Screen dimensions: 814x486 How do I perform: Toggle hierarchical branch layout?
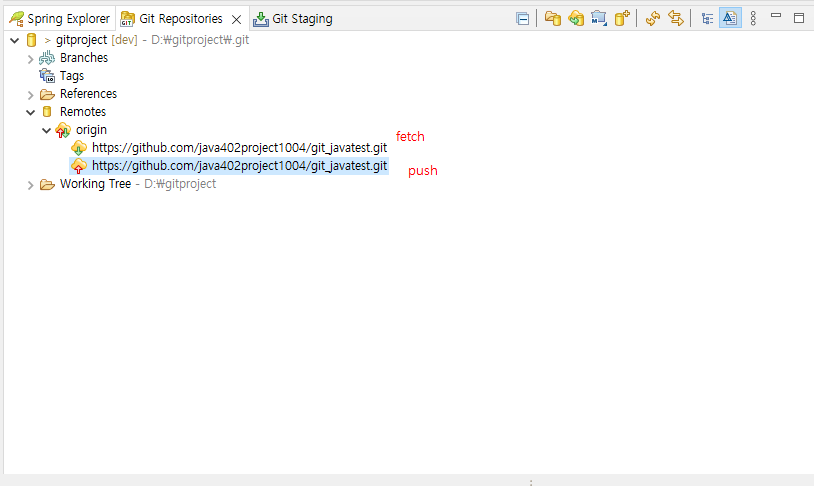pos(707,19)
